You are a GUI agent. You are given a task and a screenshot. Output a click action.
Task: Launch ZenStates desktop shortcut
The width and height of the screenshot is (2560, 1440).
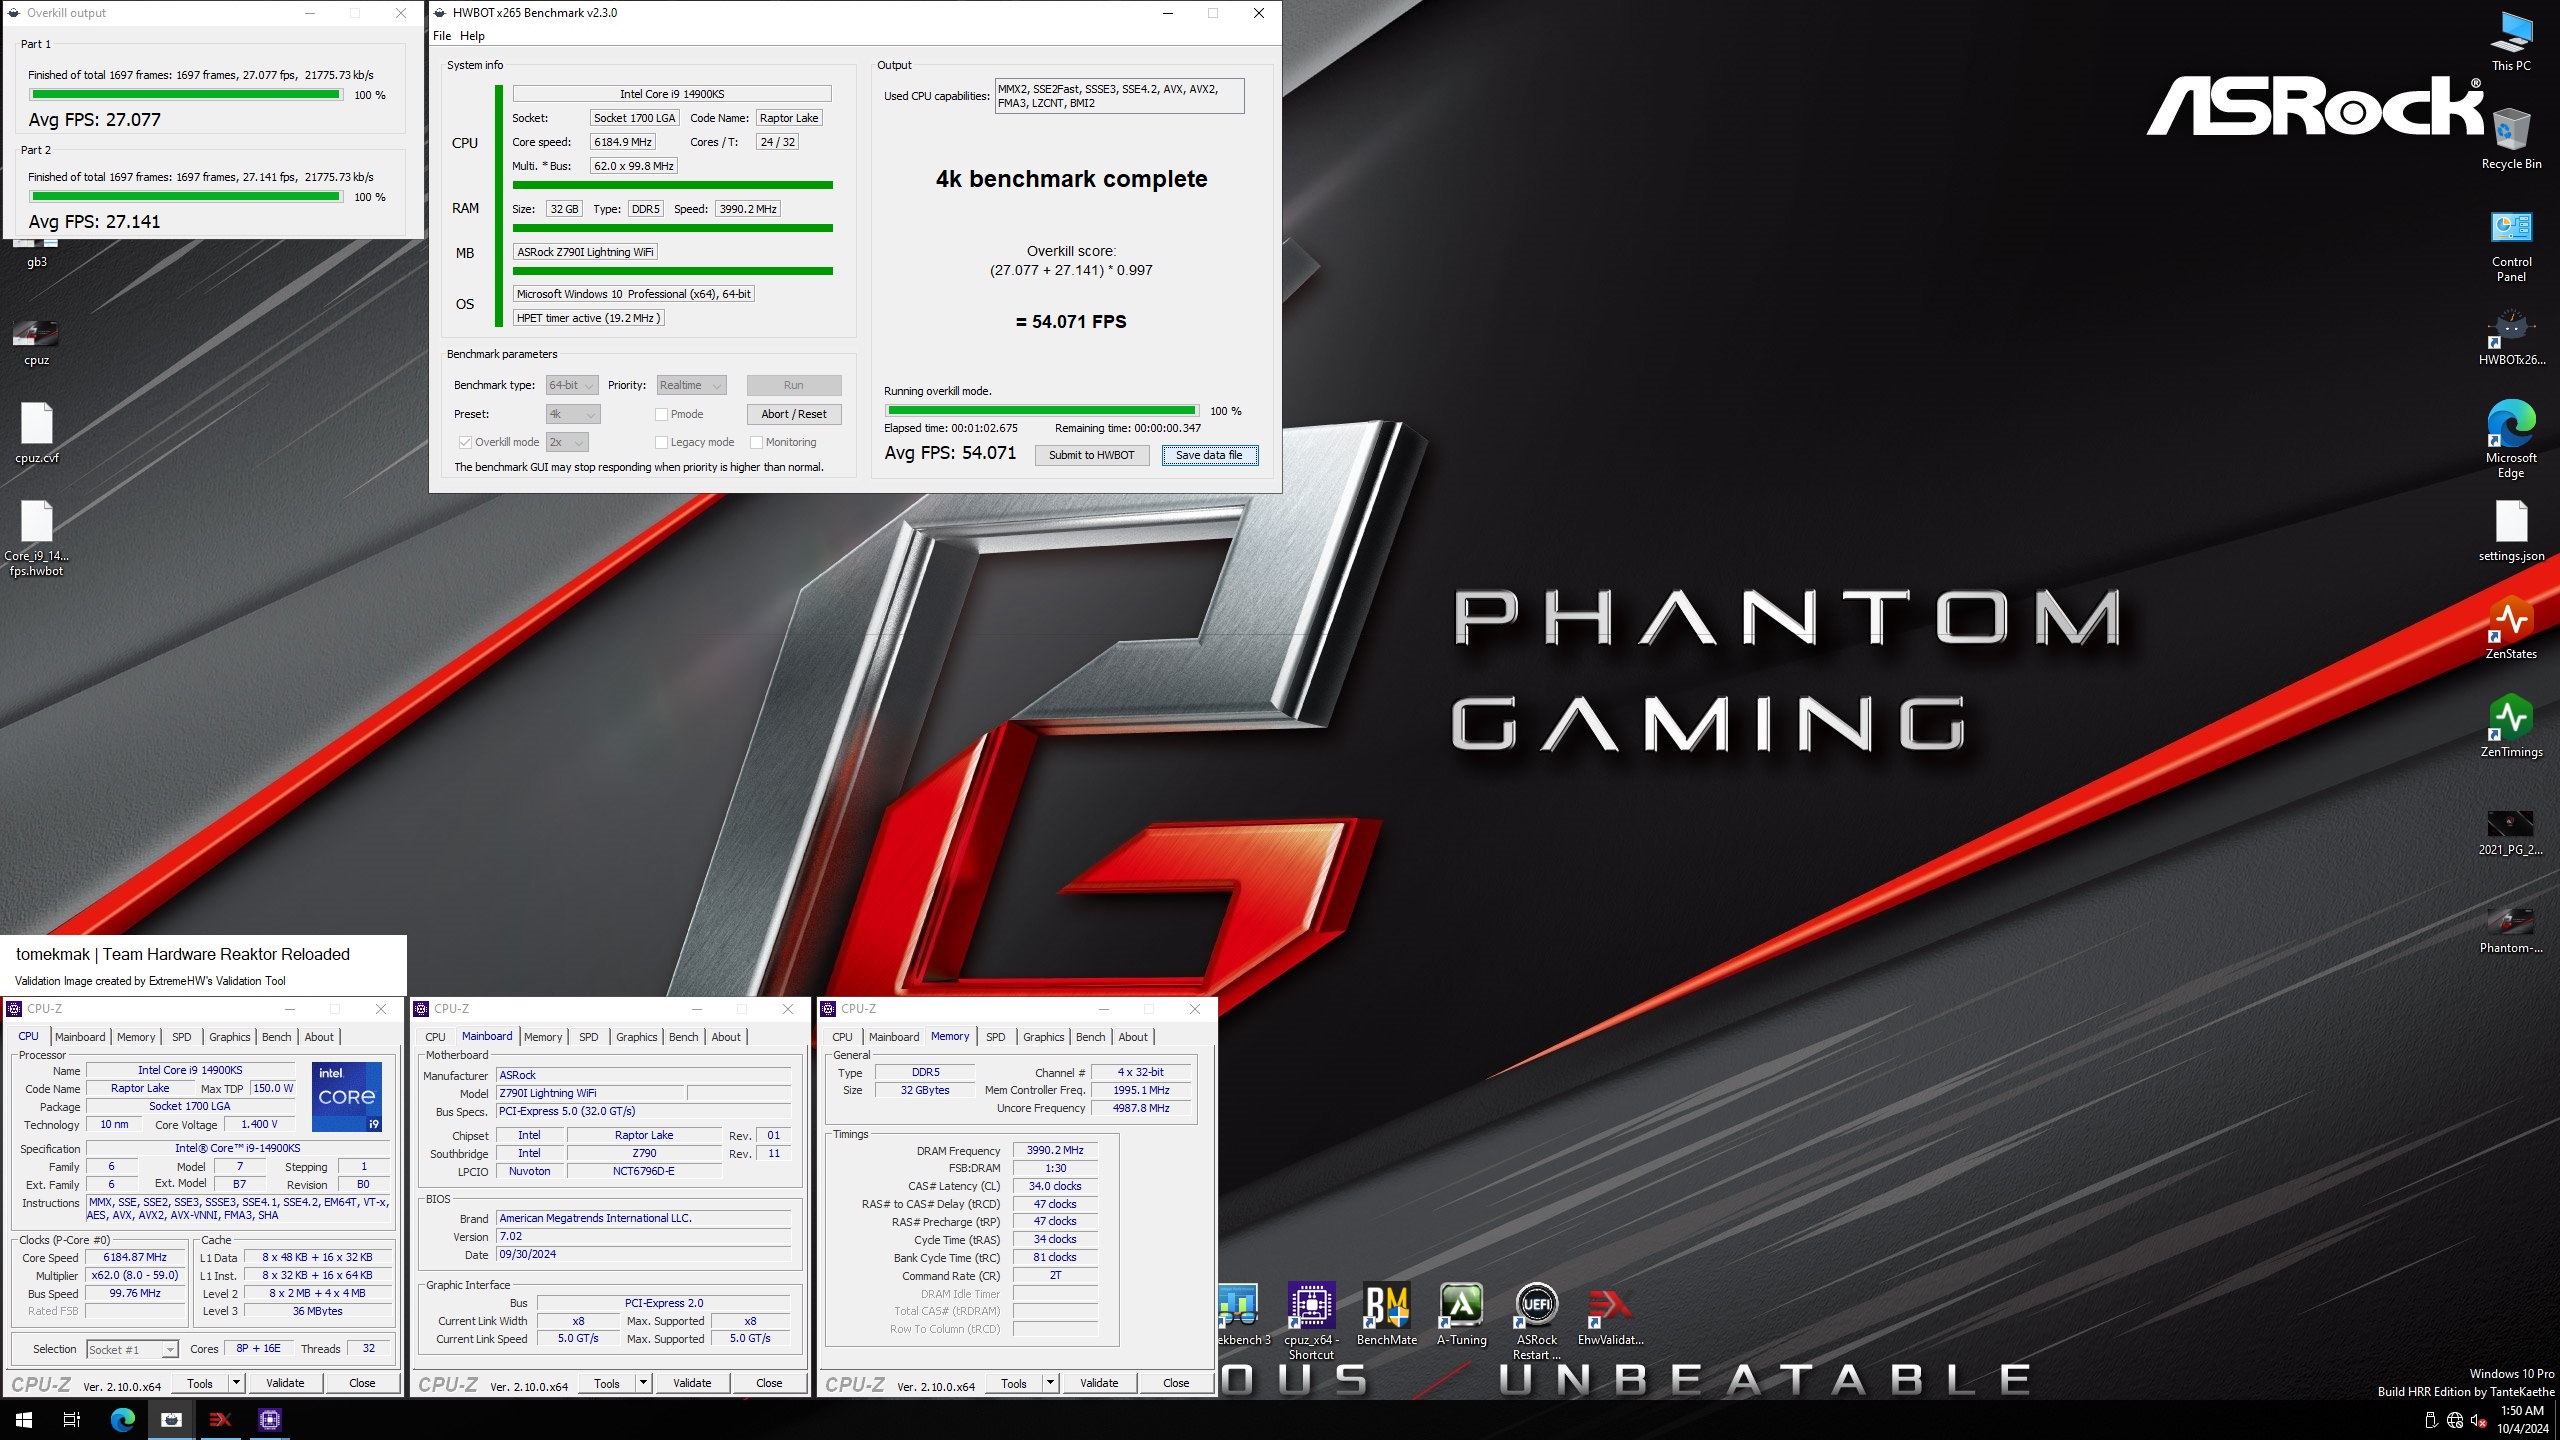2511,628
